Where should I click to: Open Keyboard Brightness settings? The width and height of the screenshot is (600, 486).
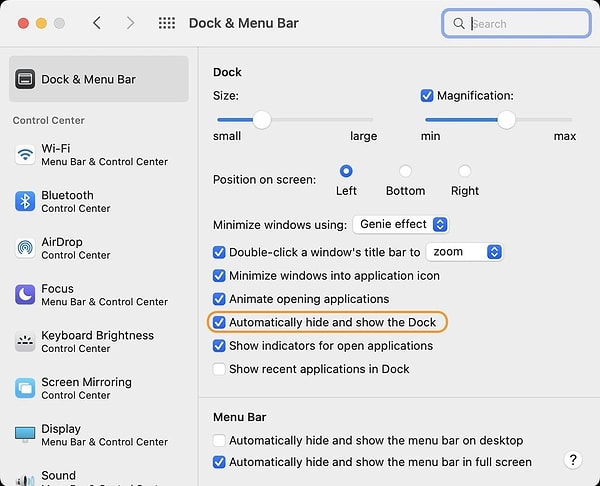point(99,341)
